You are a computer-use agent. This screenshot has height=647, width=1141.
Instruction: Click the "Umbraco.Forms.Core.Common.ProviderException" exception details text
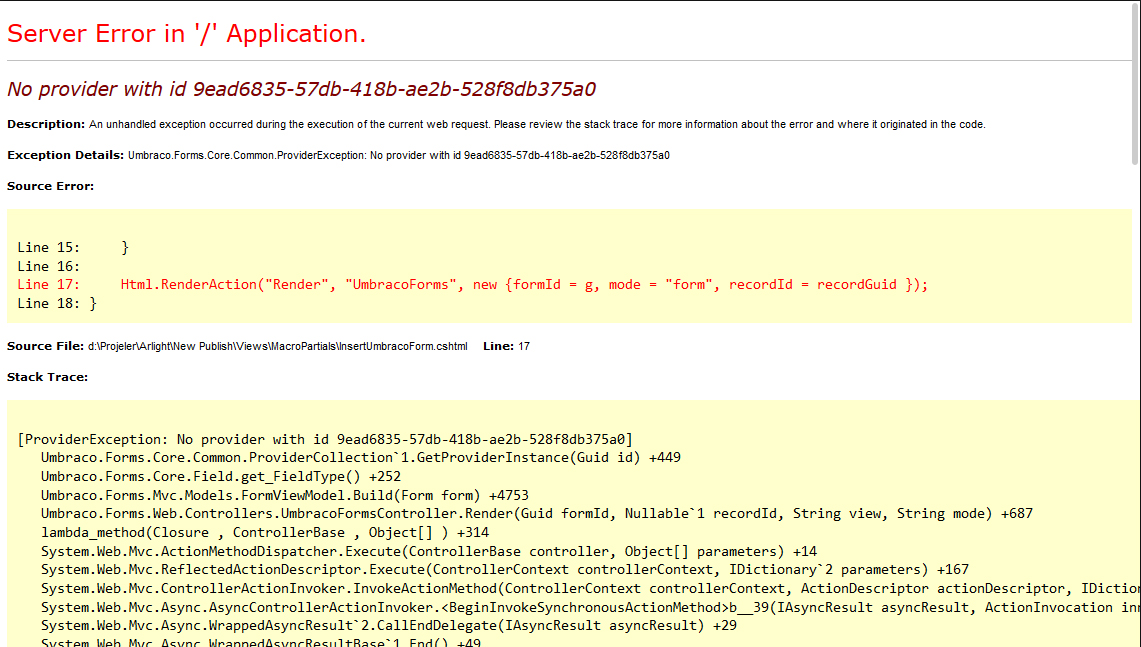pyautogui.click(x=399, y=155)
